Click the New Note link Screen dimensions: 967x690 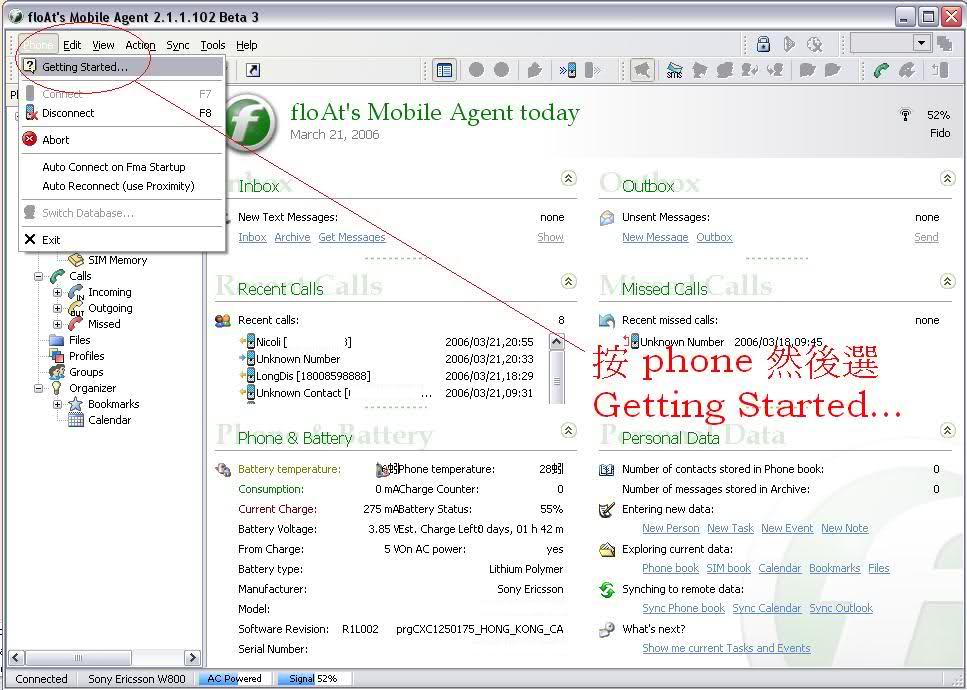[844, 528]
